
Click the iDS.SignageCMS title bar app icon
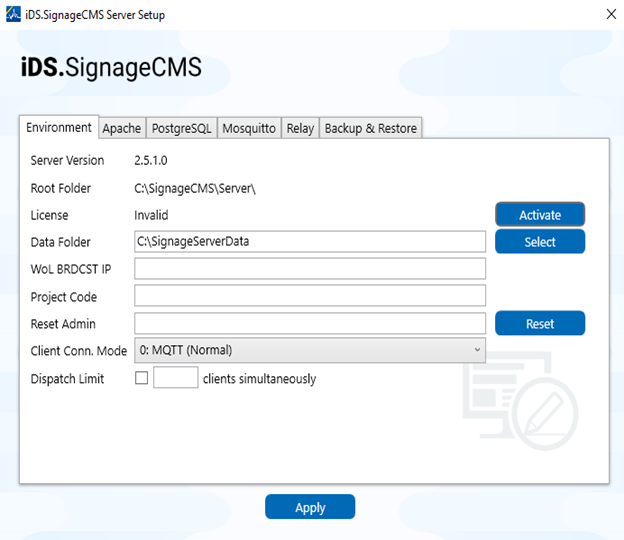coord(12,15)
